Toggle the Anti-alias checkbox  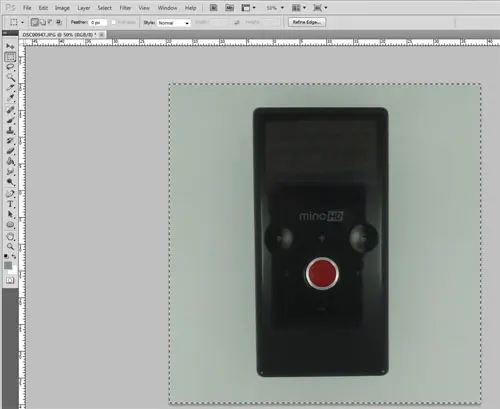(114, 22)
